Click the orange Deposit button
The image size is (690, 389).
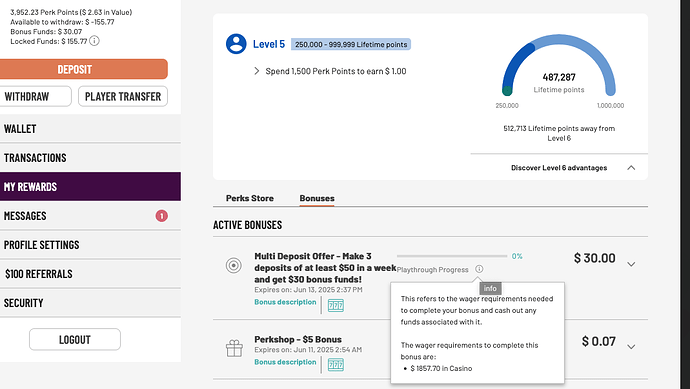tap(83, 69)
